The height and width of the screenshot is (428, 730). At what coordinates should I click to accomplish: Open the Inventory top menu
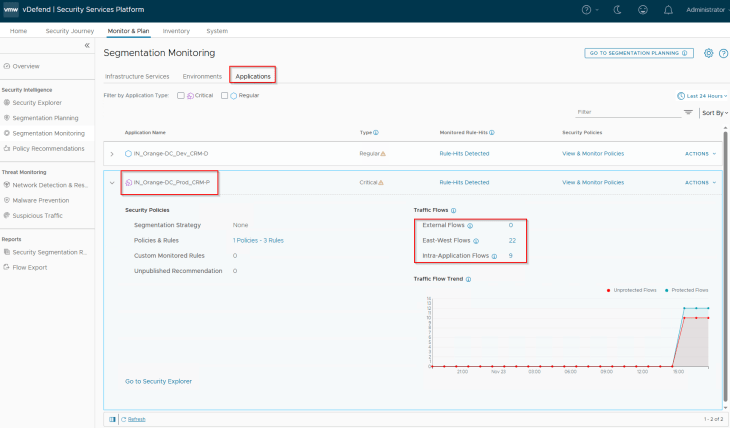[x=176, y=31]
